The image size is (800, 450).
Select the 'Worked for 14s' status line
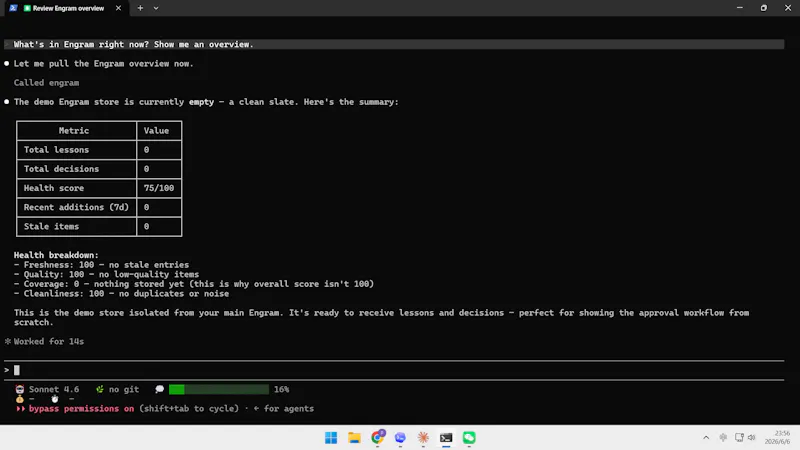(49, 341)
